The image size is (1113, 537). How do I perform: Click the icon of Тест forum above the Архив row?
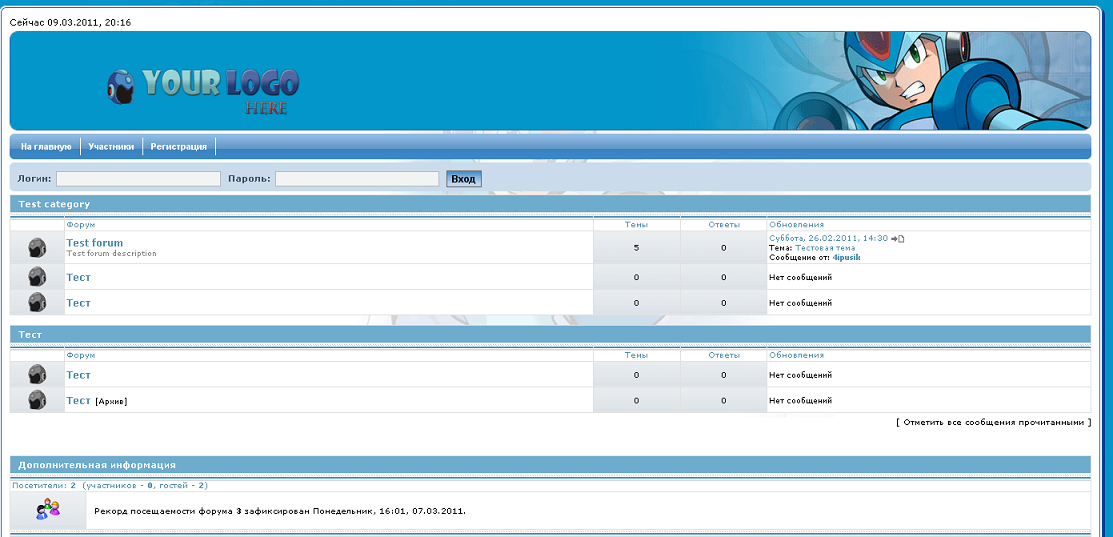38,375
